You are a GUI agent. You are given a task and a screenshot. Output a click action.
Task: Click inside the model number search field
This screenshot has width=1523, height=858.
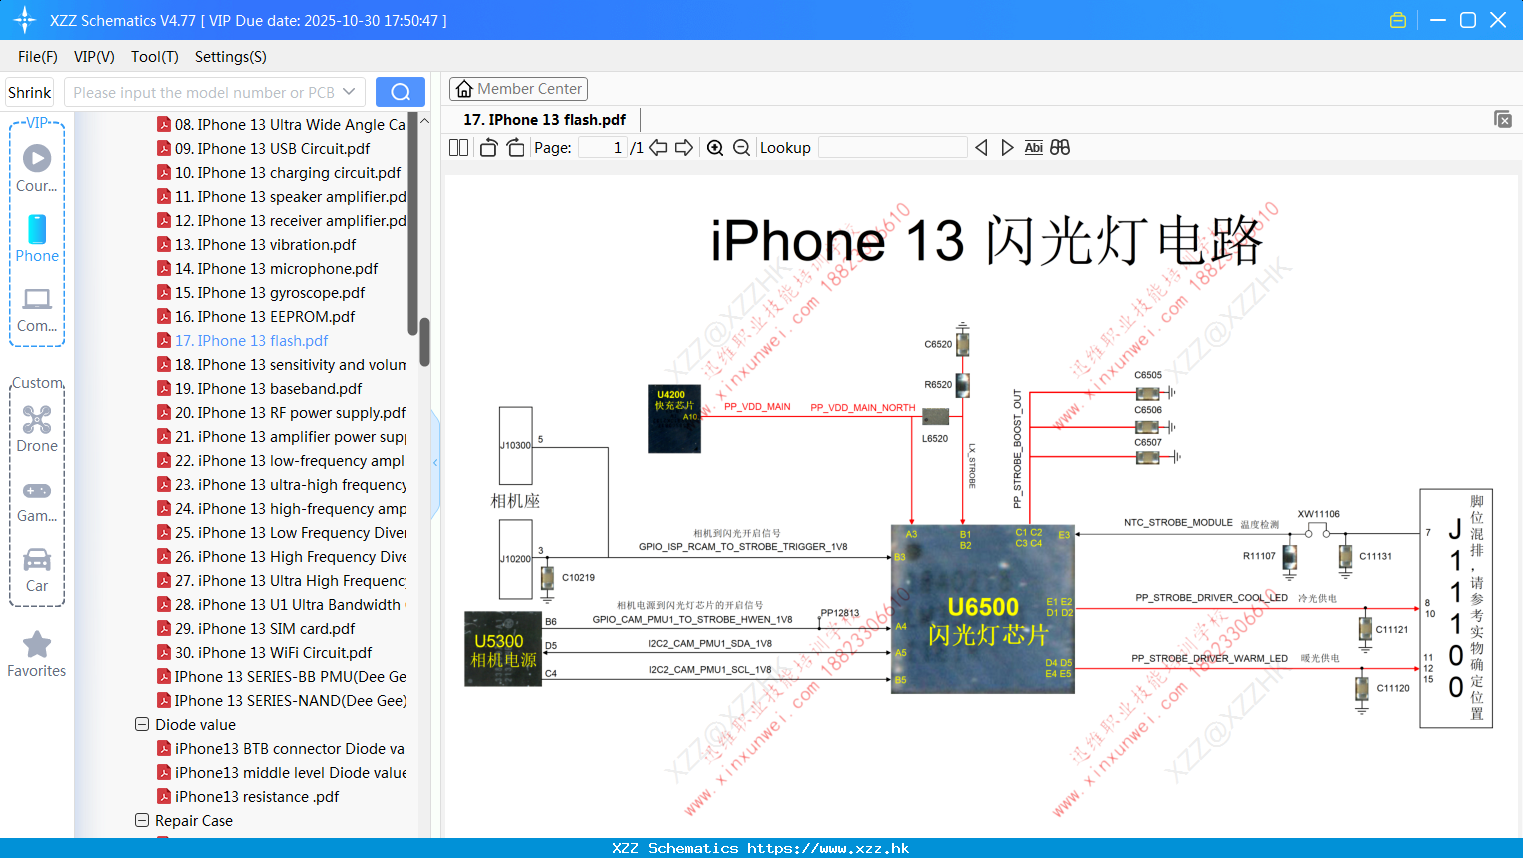tap(203, 92)
